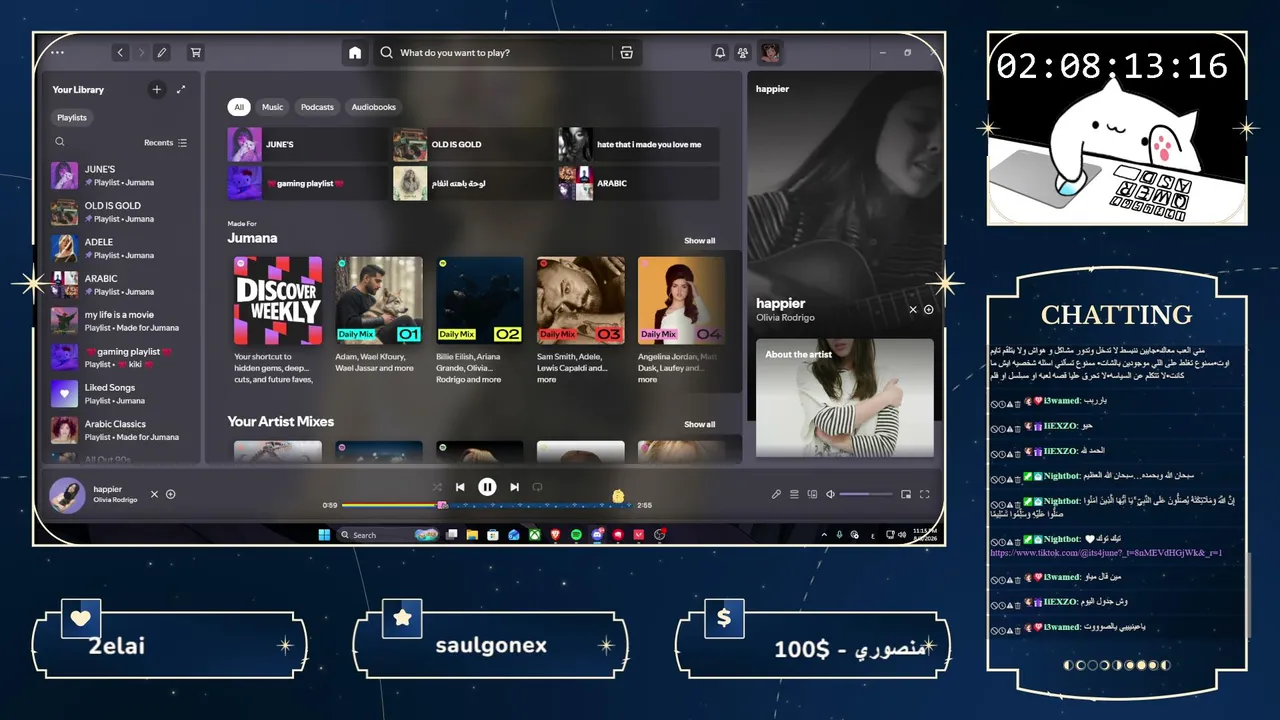Dismiss happier song in bottom player bar

pyautogui.click(x=154, y=494)
